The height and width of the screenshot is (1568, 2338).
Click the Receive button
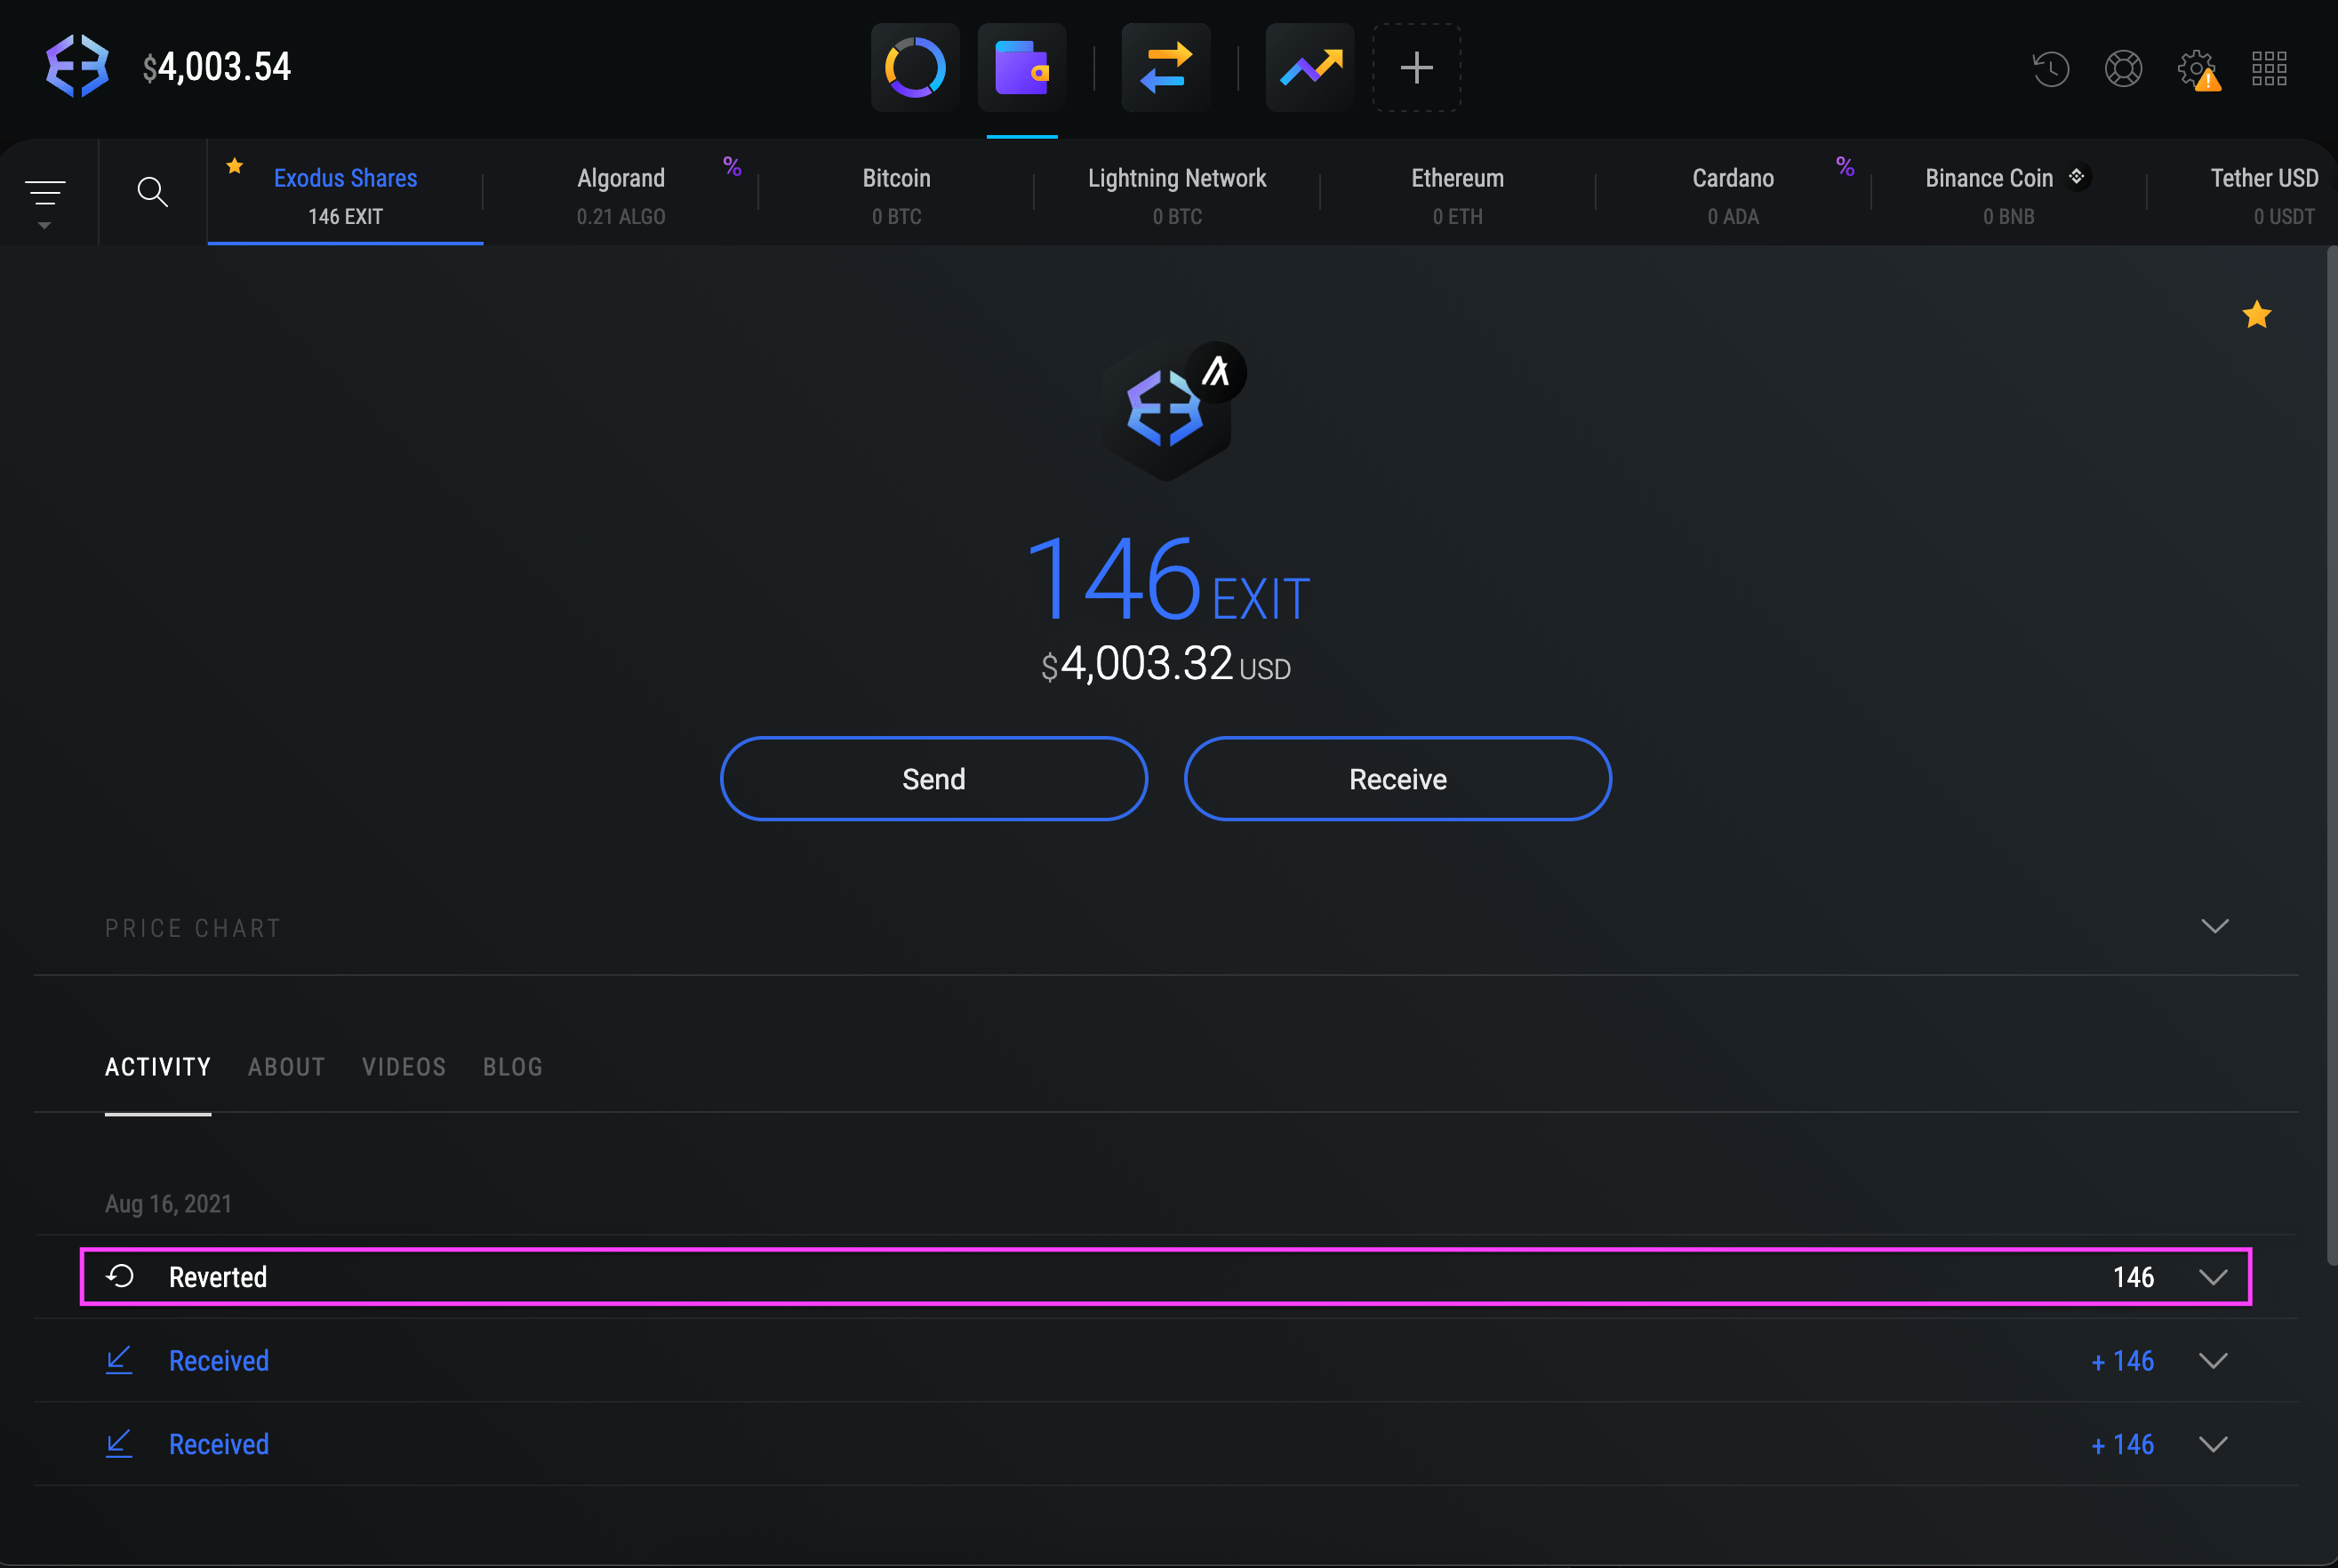[x=1397, y=779]
